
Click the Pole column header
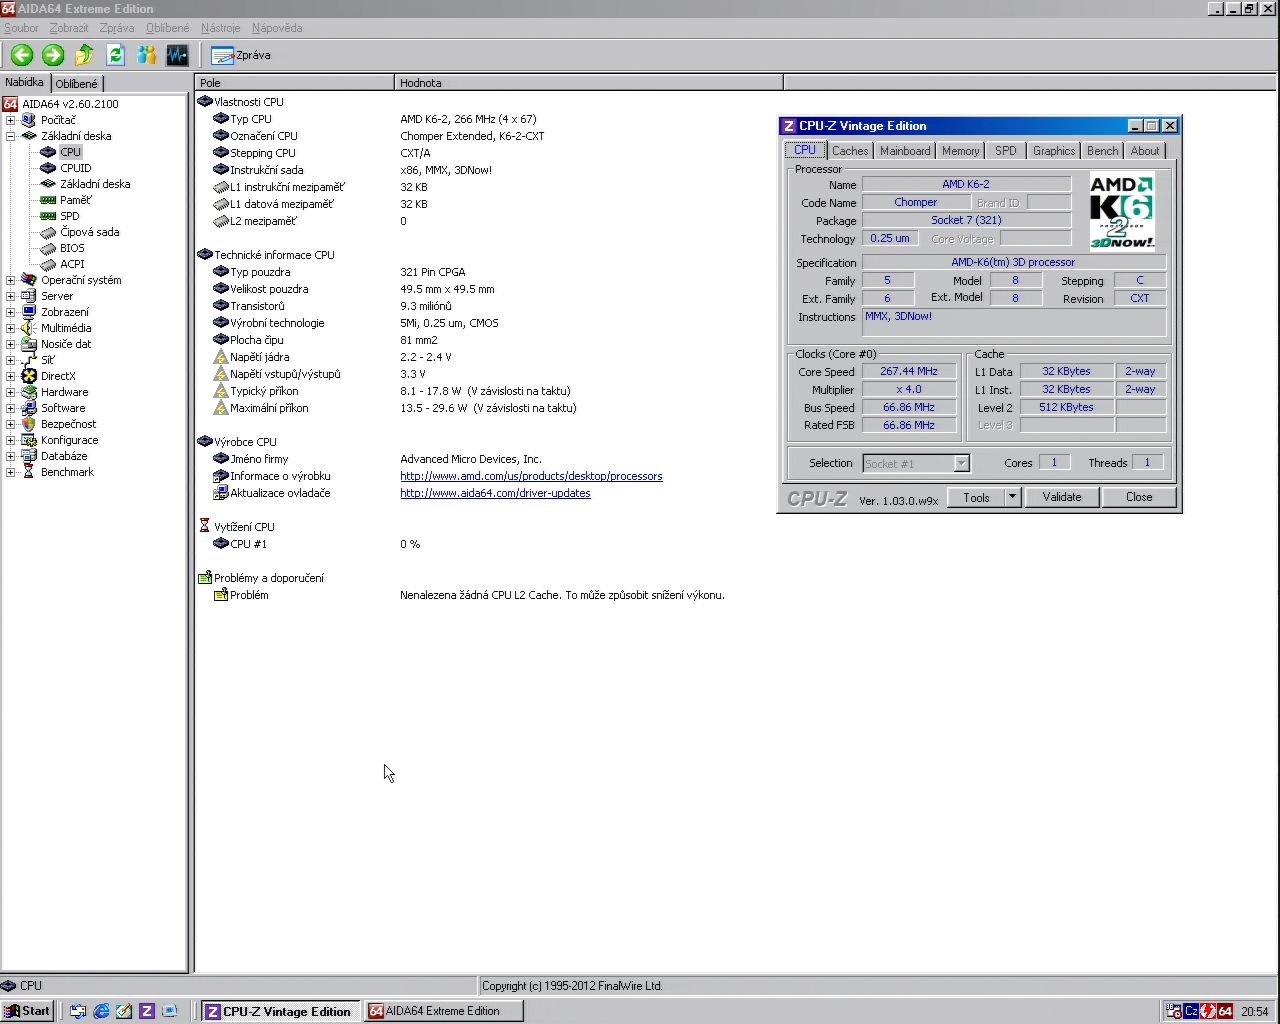pyautogui.click(x=295, y=83)
